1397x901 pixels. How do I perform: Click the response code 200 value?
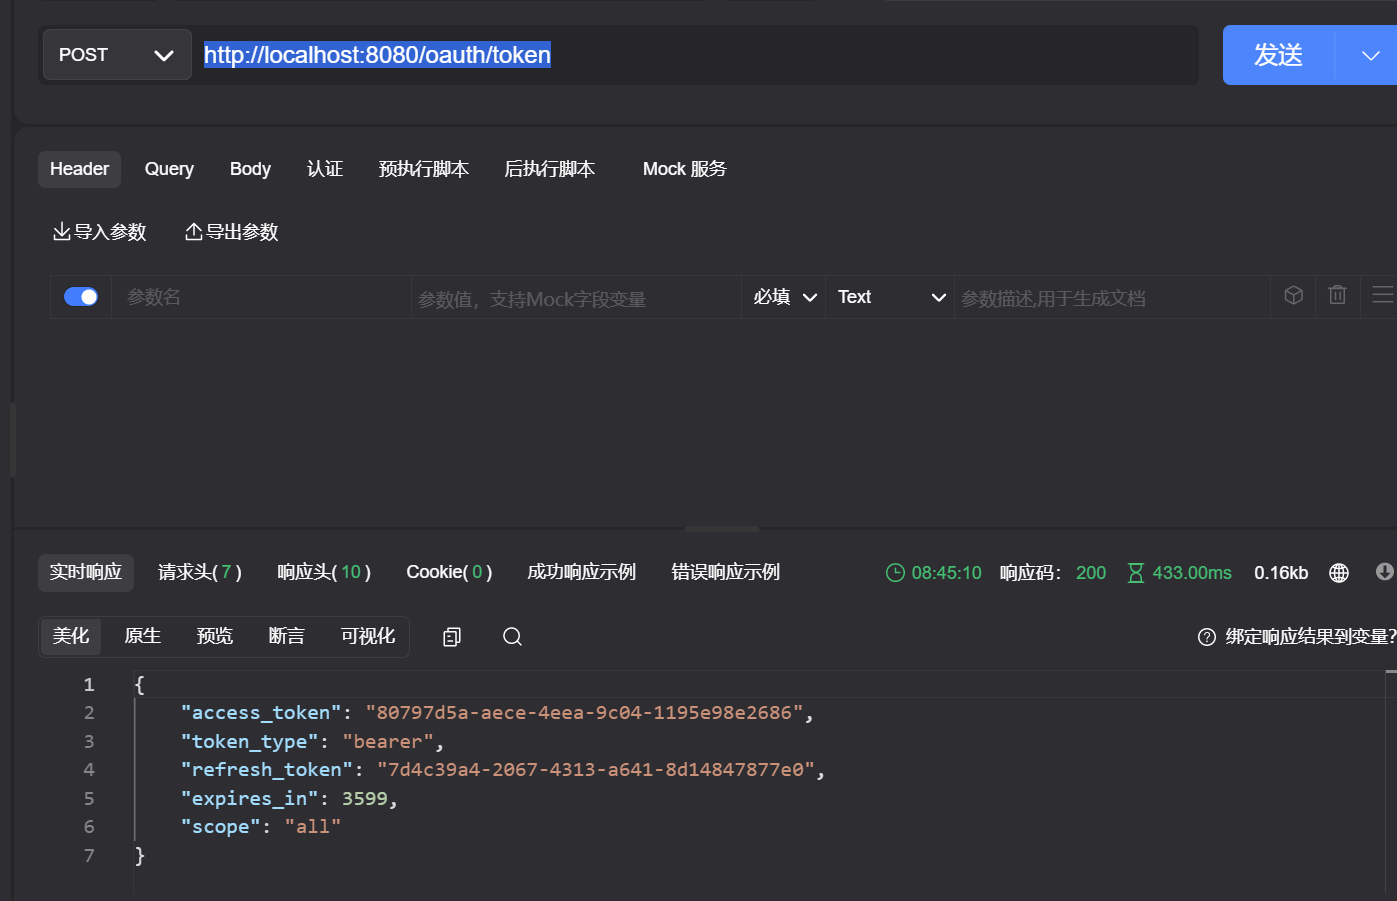point(1091,573)
